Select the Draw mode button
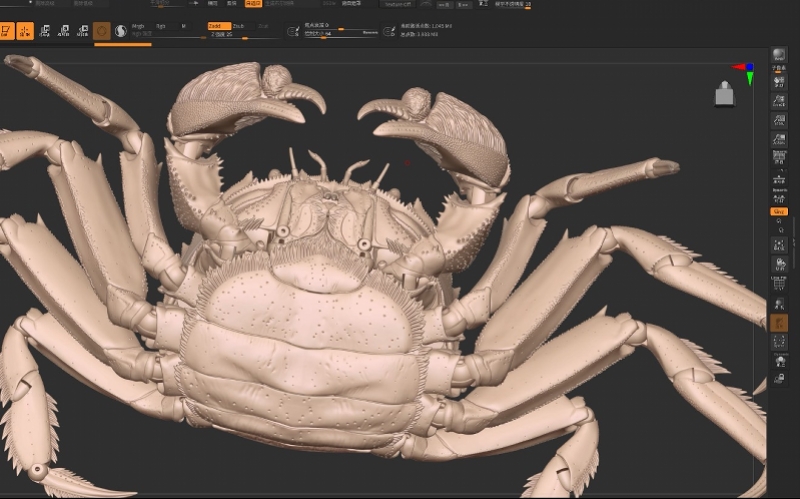Screen dimensions: 800x499 (25, 32)
